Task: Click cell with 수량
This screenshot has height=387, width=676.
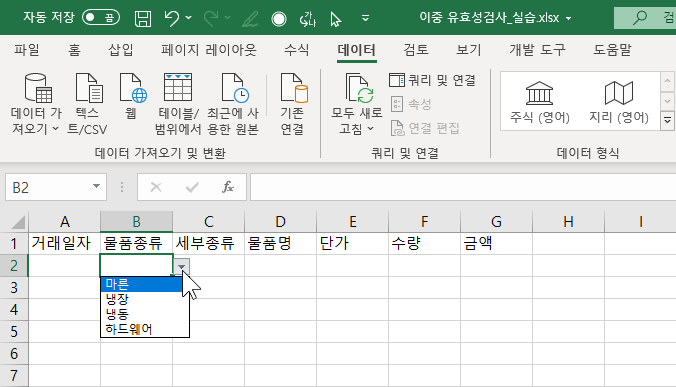Action: [x=424, y=243]
